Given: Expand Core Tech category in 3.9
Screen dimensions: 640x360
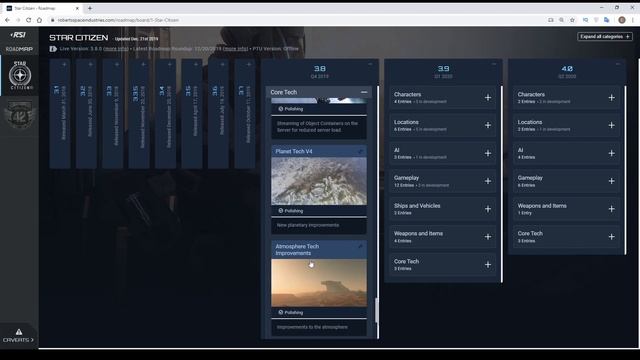Looking at the screenshot, I should click(488, 264).
